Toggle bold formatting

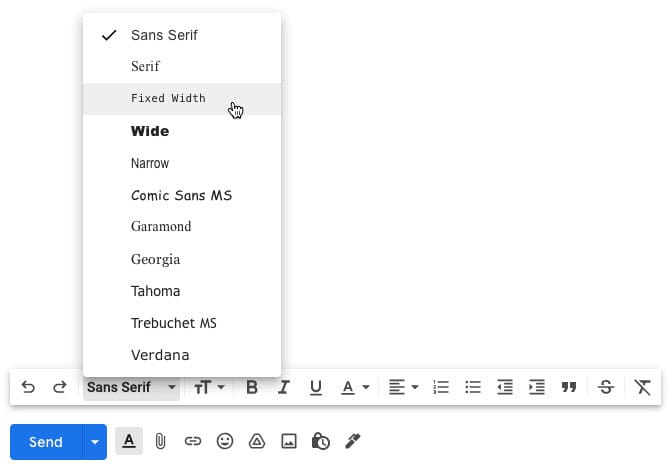252,387
